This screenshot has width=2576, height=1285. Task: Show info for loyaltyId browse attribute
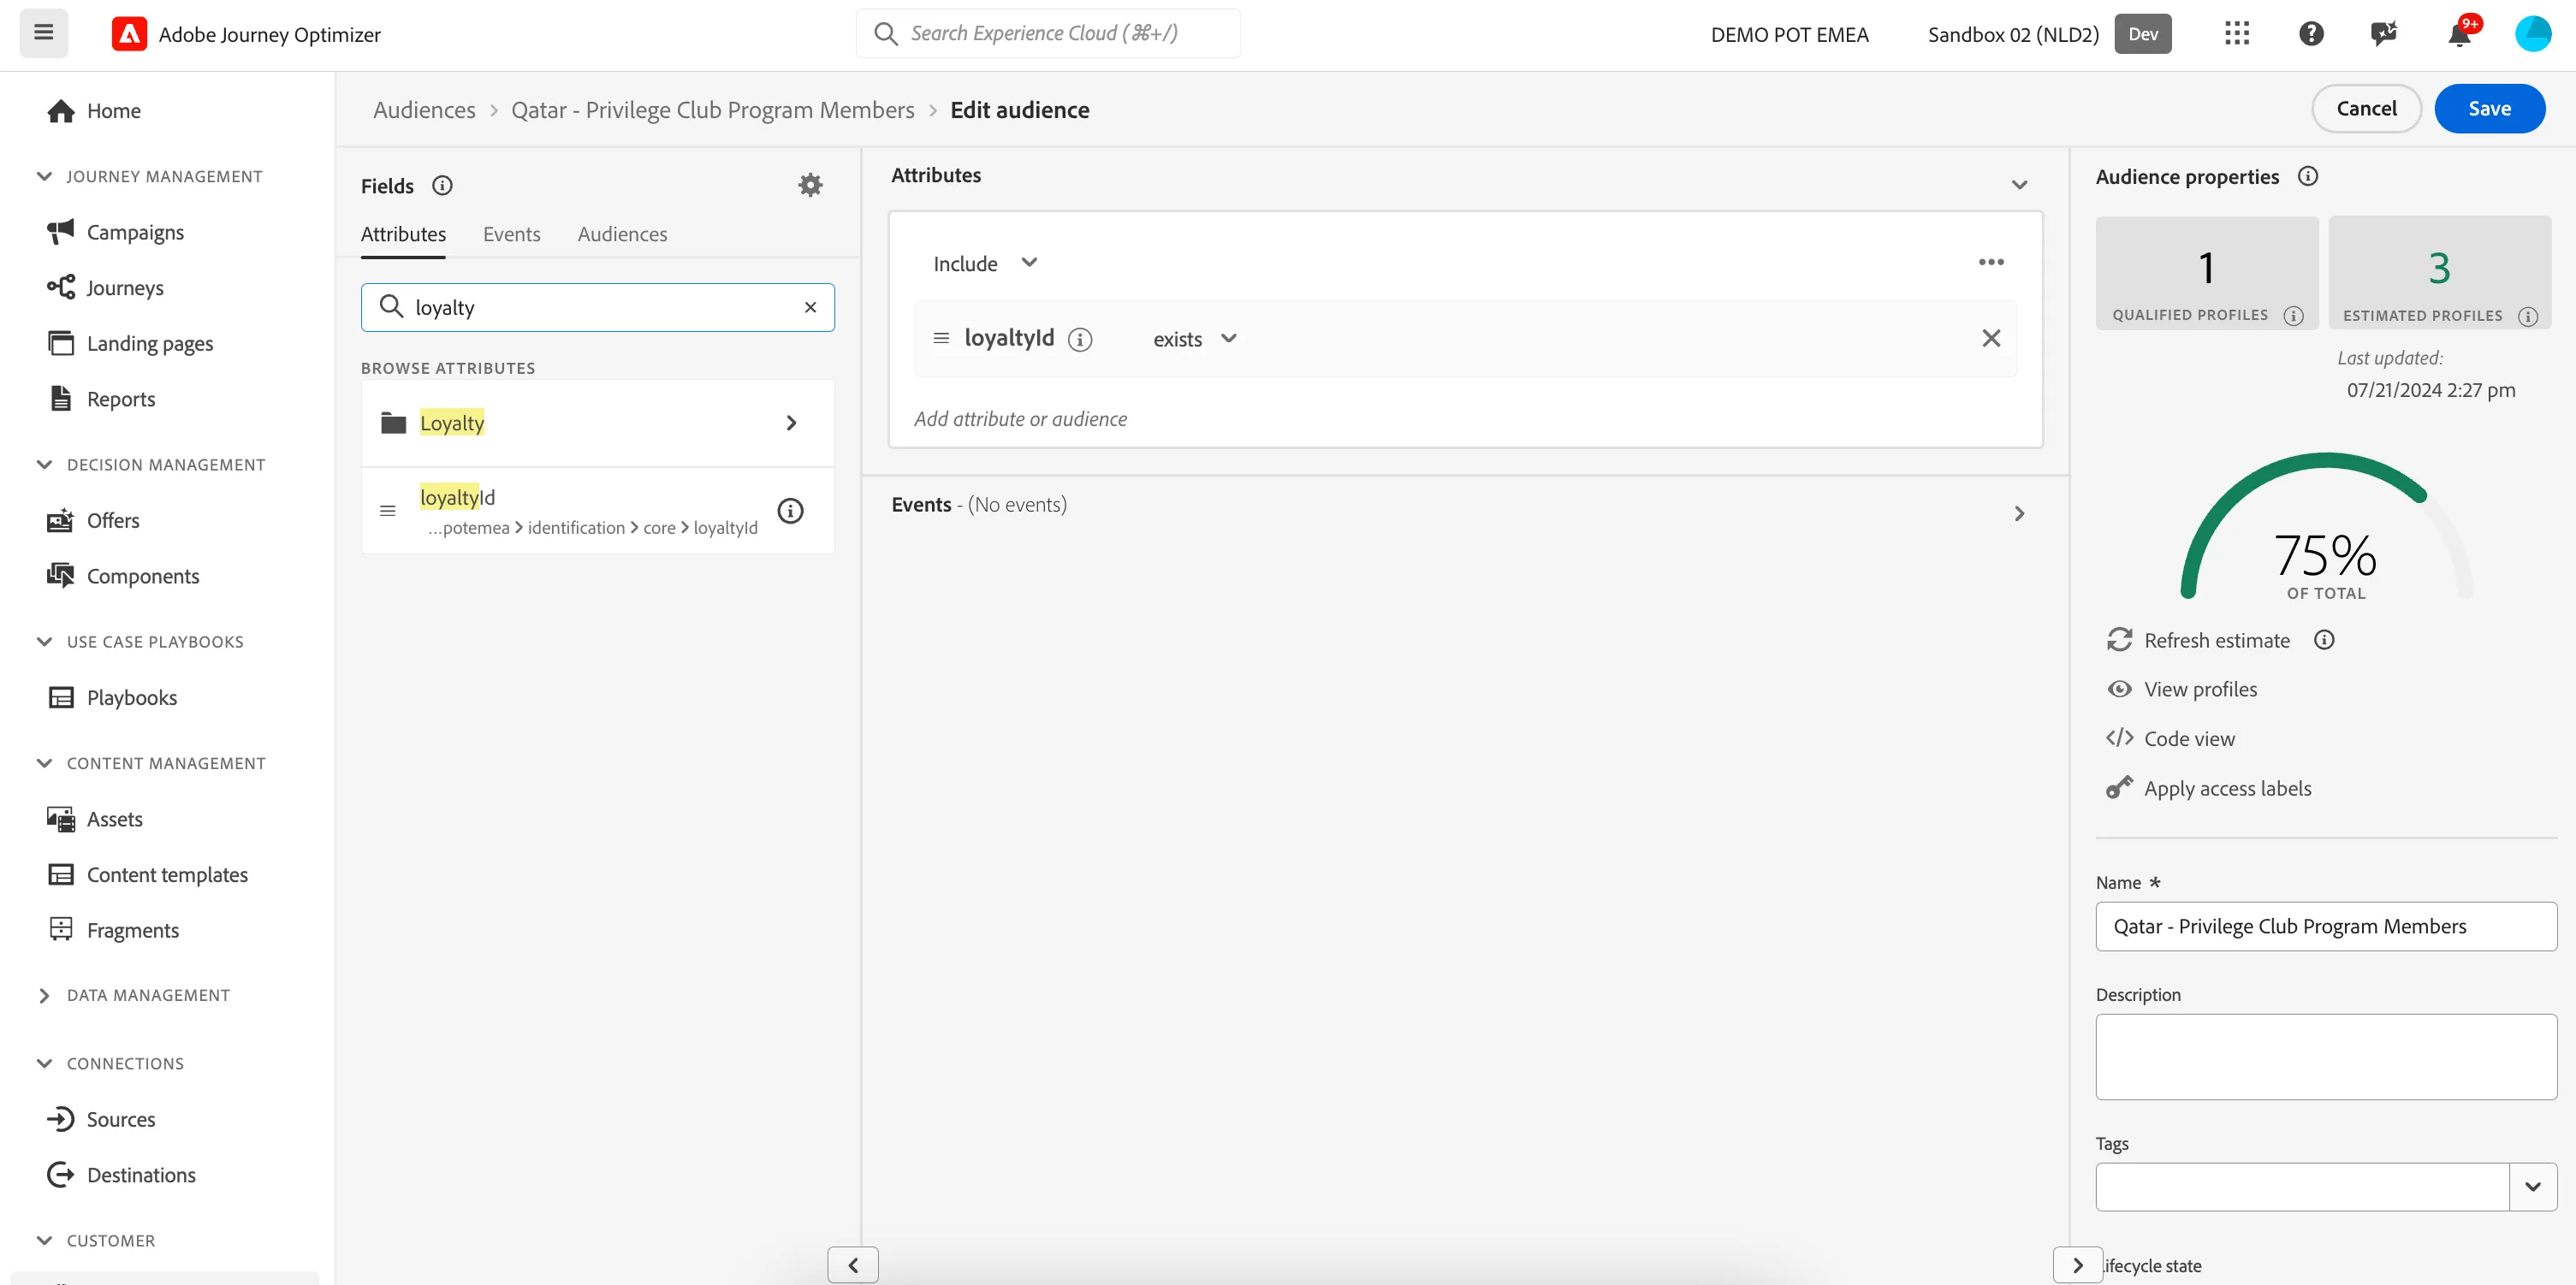(790, 511)
